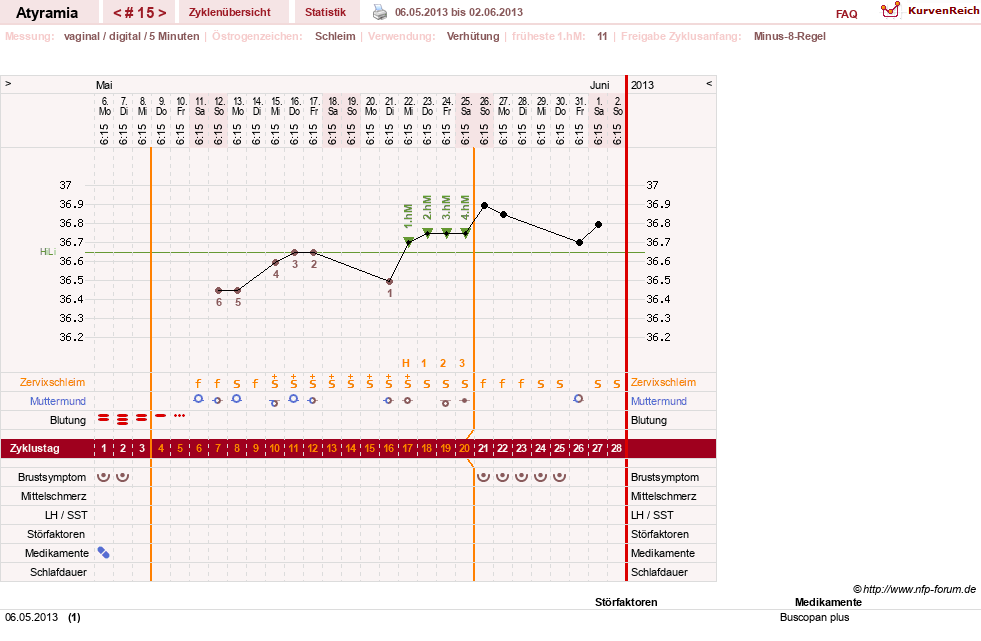Click the Brustsymptom icon on cycle day 25
Viewport: 981px width, 641px height.
click(x=559, y=477)
